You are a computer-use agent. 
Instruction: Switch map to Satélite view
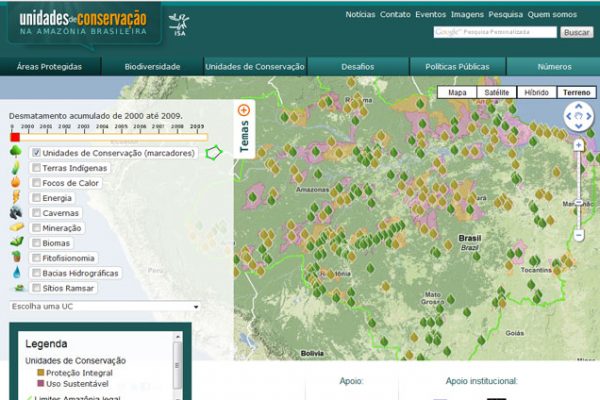[x=493, y=92]
